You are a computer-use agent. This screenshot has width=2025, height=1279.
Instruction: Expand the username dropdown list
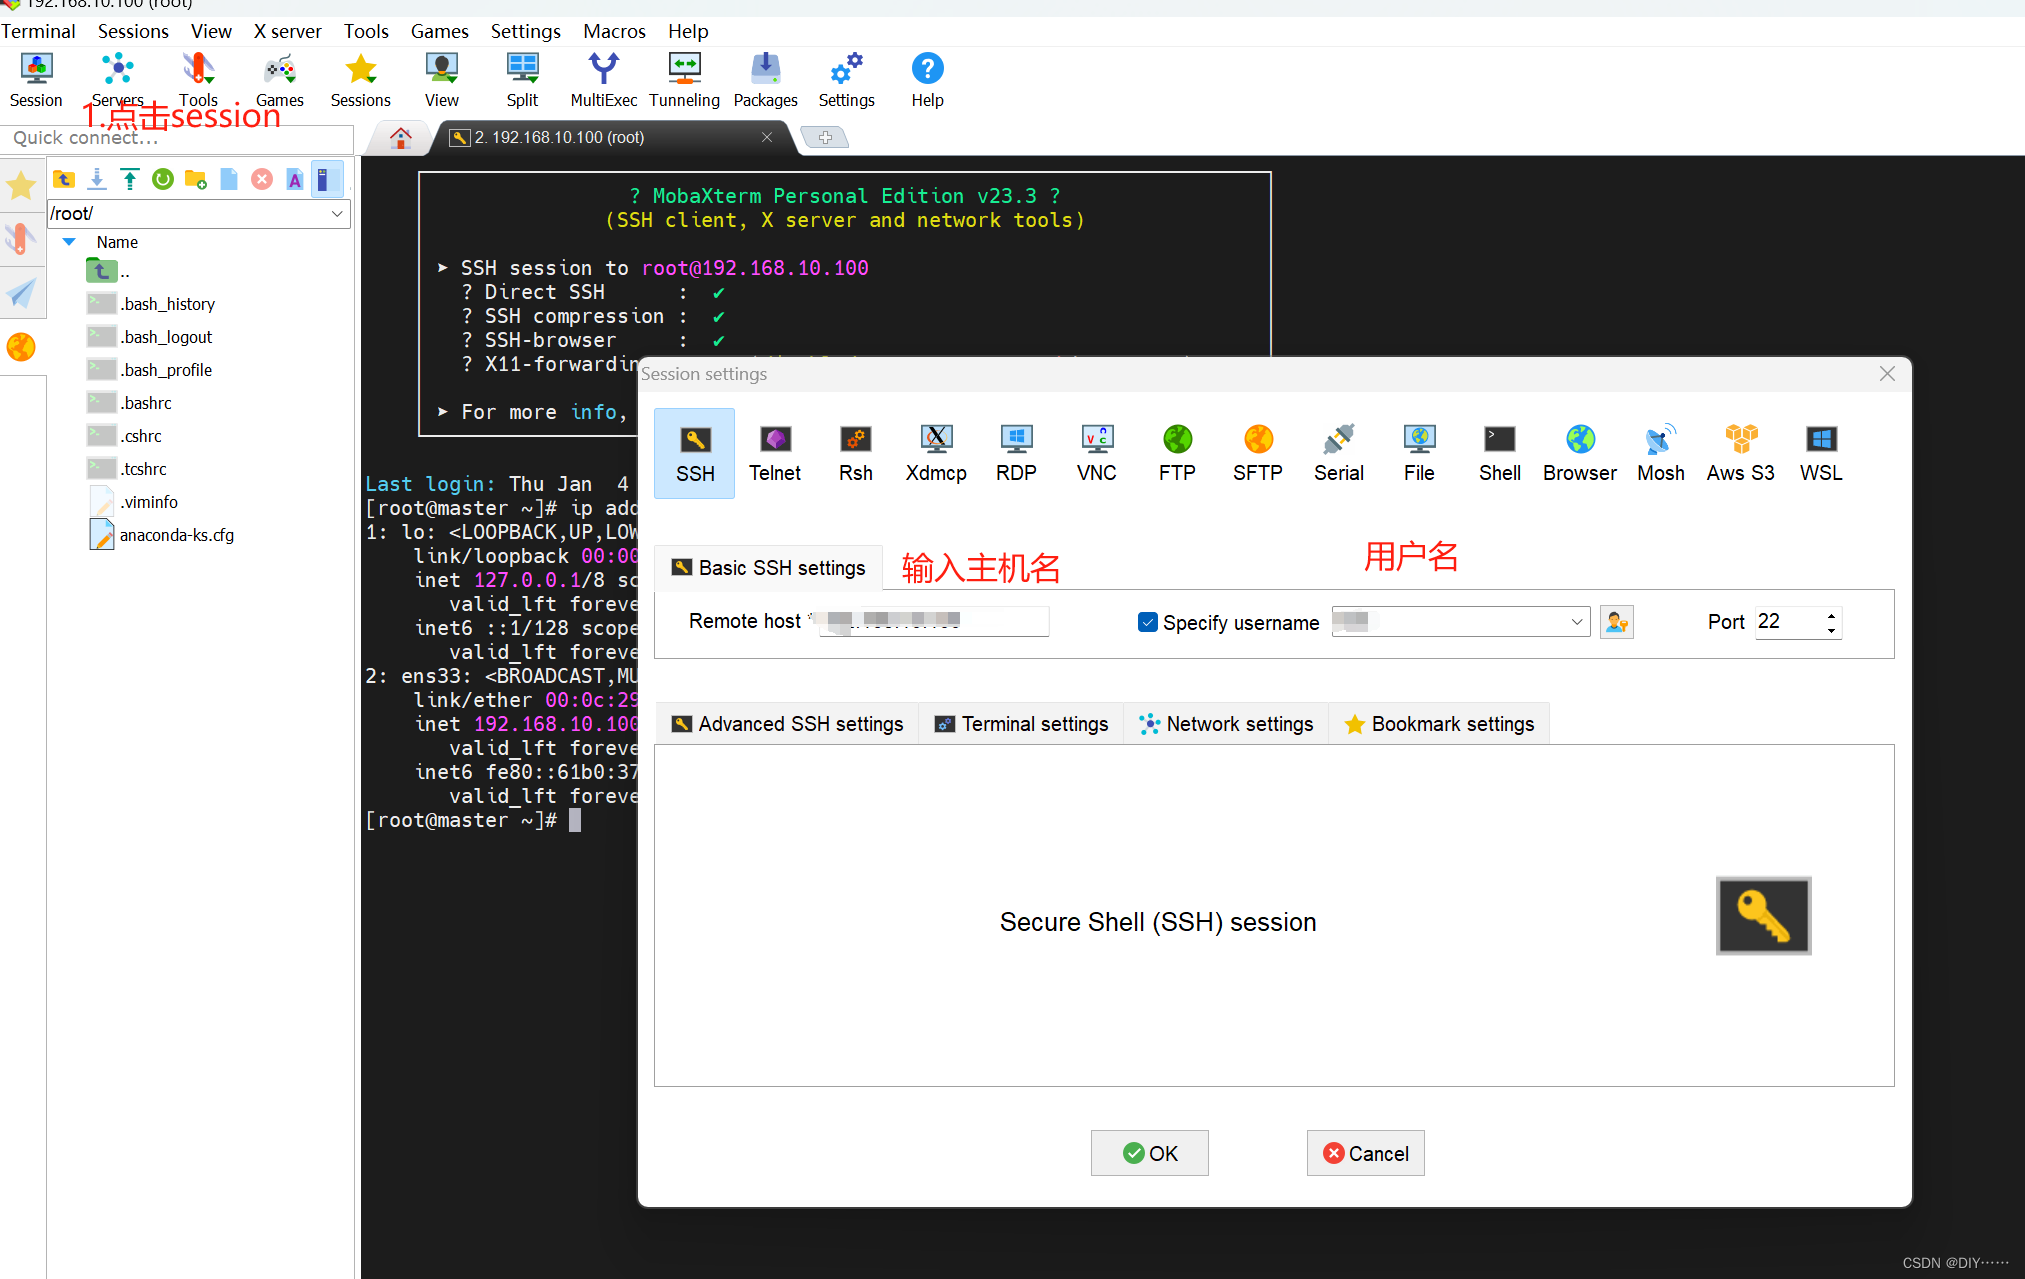(1576, 622)
